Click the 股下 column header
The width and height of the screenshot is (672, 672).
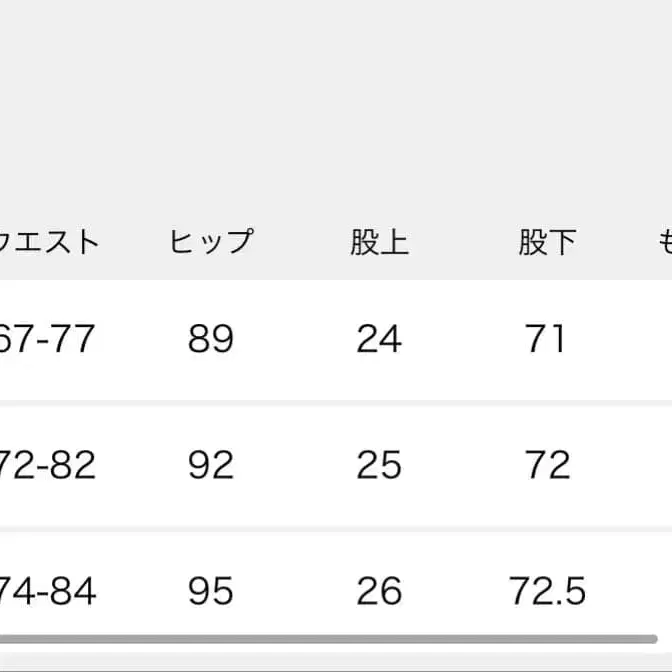pyautogui.click(x=547, y=242)
